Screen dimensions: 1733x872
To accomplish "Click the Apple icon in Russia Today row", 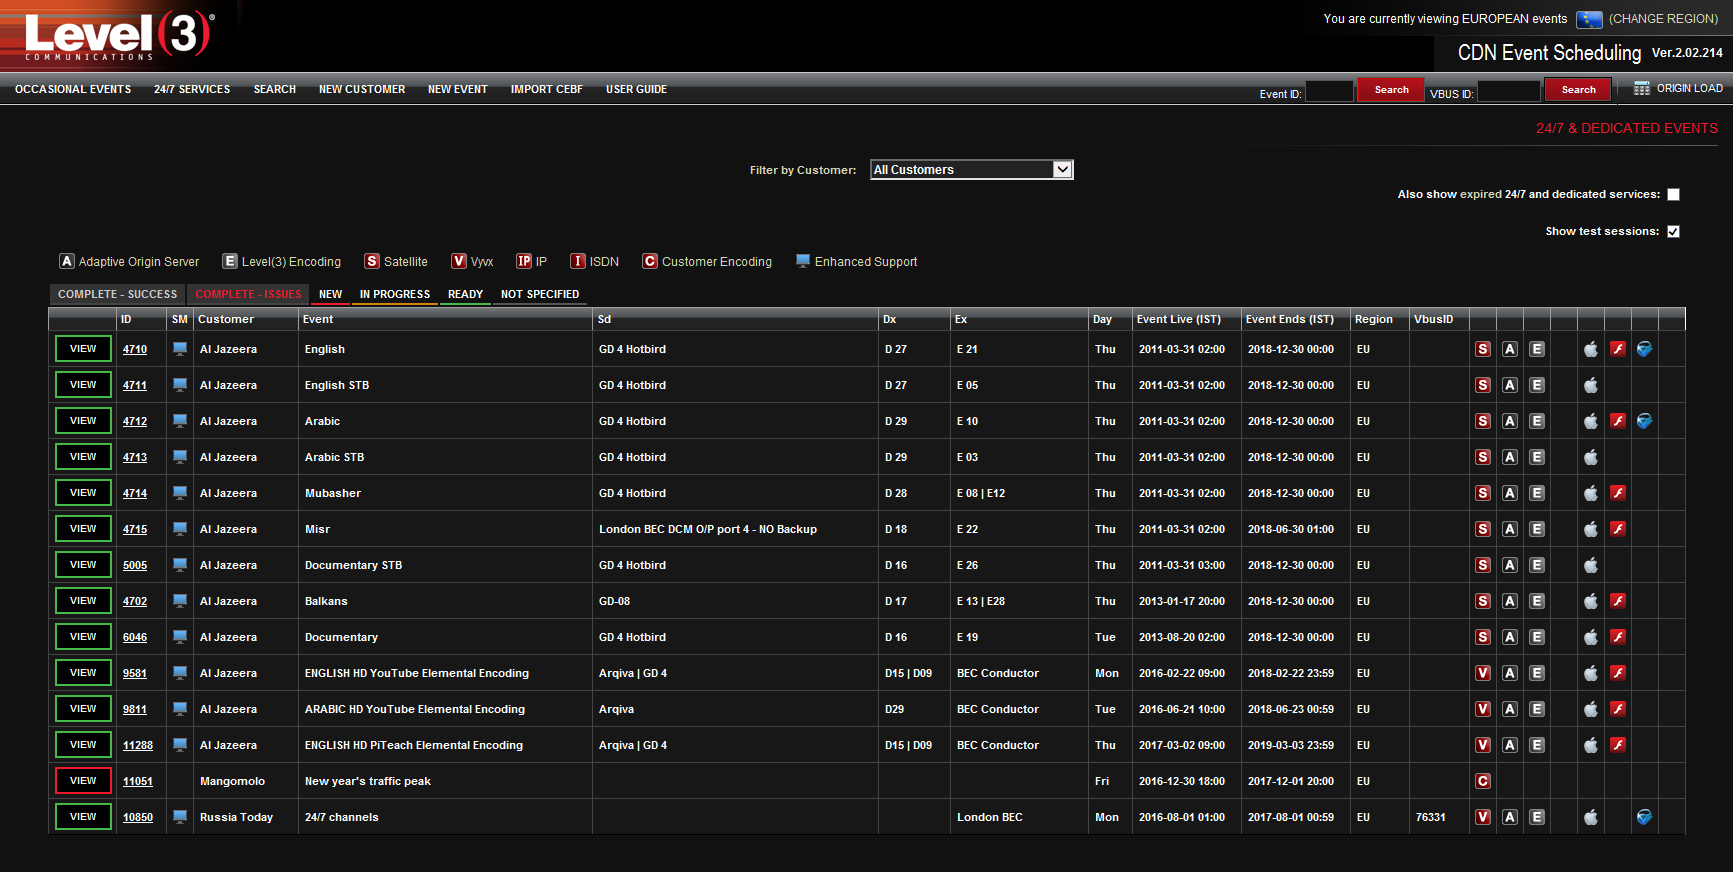I will tap(1591, 817).
